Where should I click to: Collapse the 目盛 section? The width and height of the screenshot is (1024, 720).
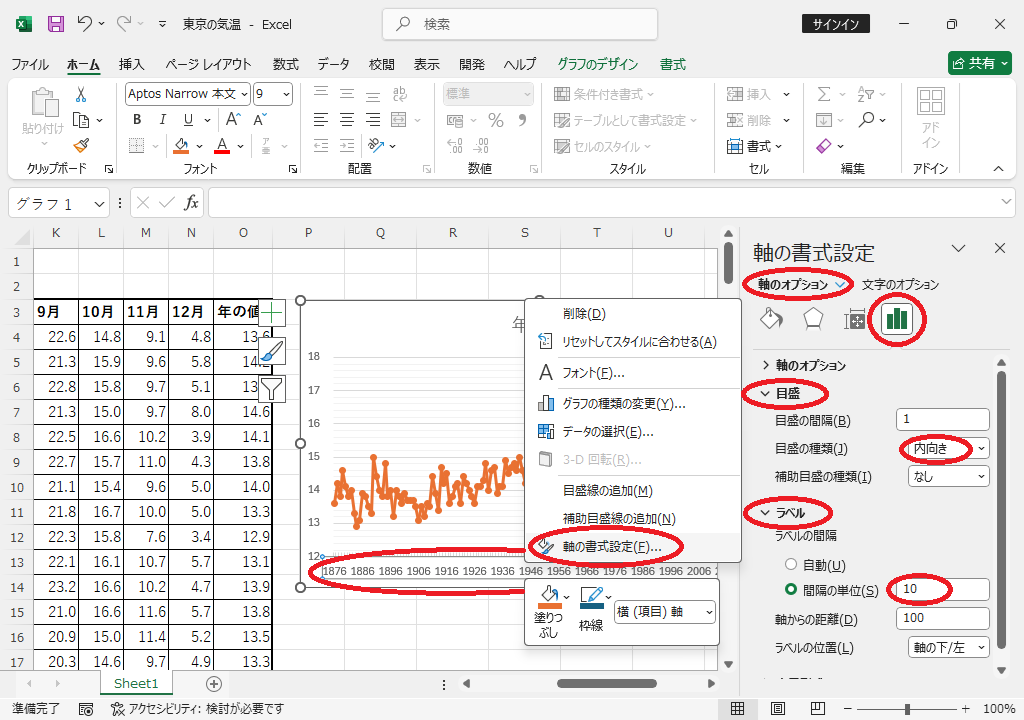point(780,393)
